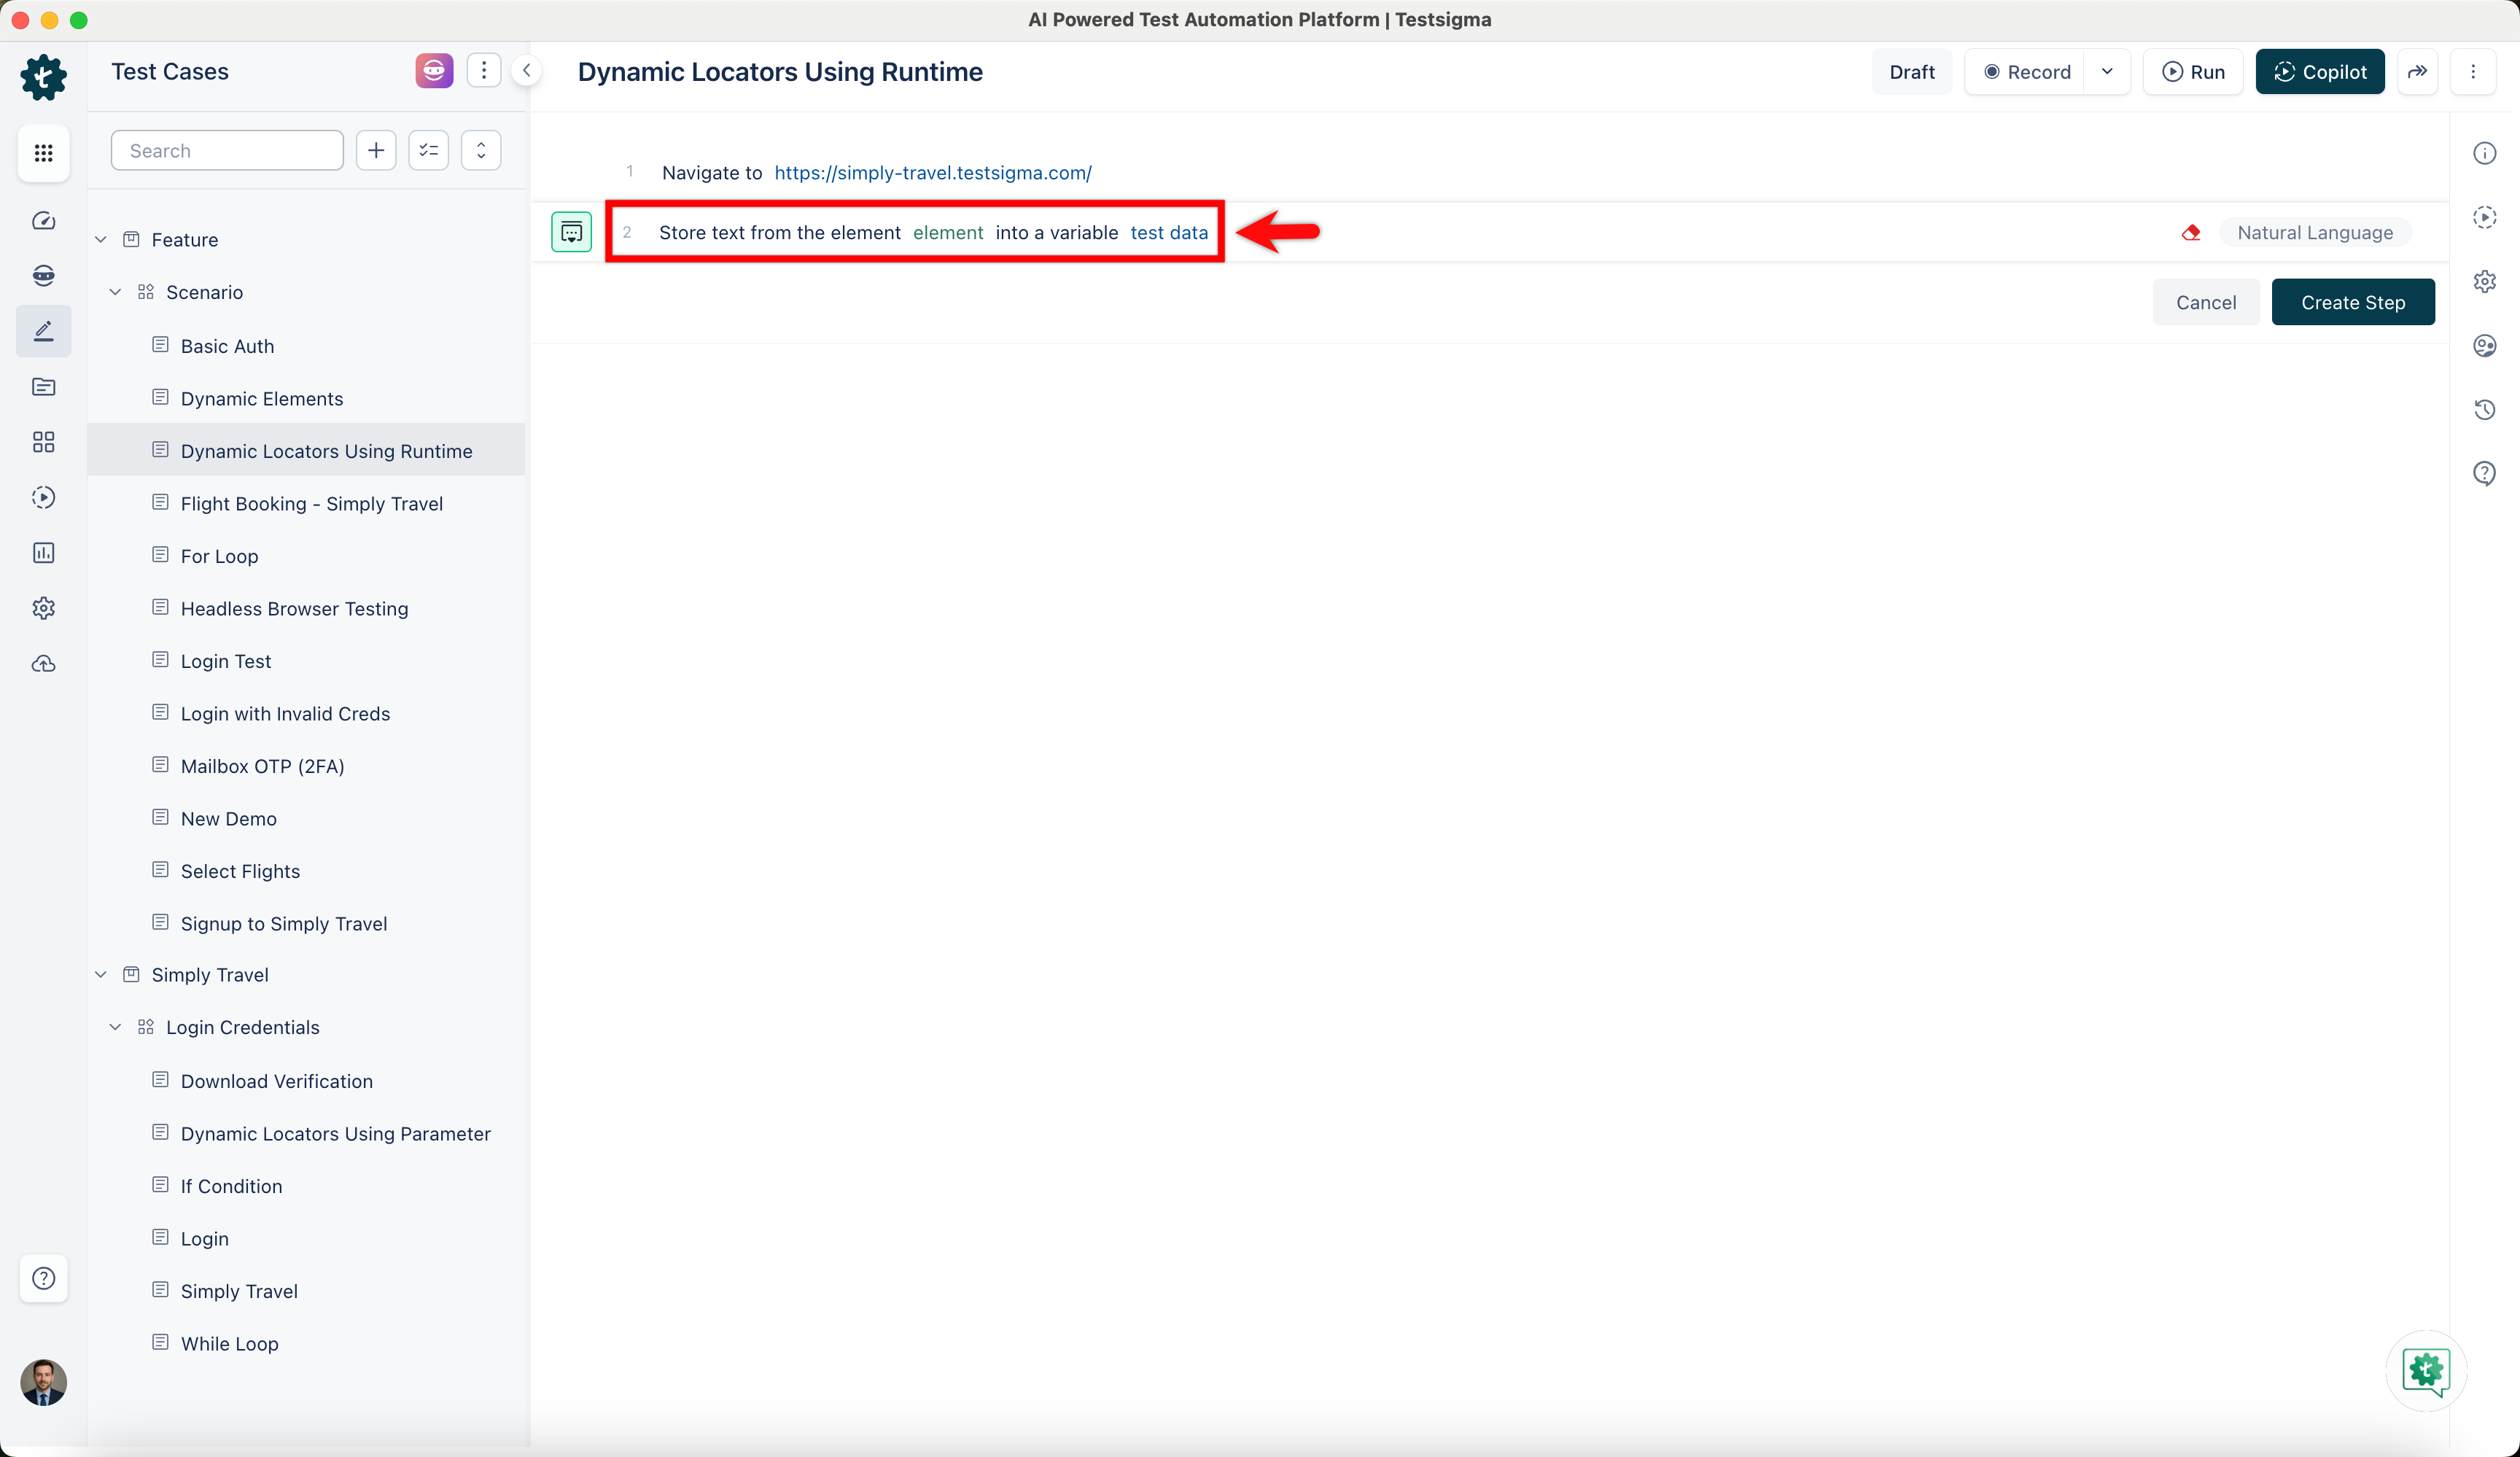Open the history clock icon on right
This screenshot has height=1457, width=2520.
pos(2485,409)
